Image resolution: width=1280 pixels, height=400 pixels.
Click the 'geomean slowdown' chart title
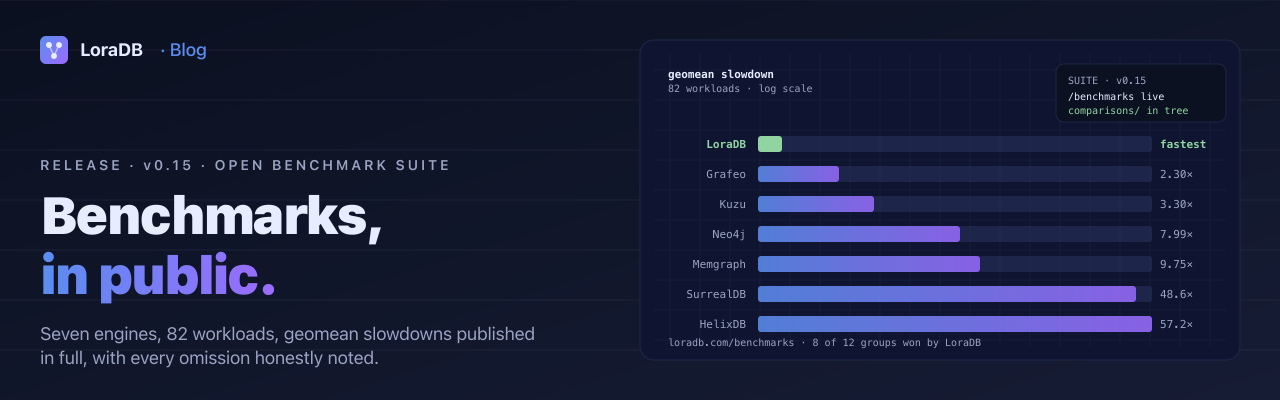pyautogui.click(x=720, y=74)
